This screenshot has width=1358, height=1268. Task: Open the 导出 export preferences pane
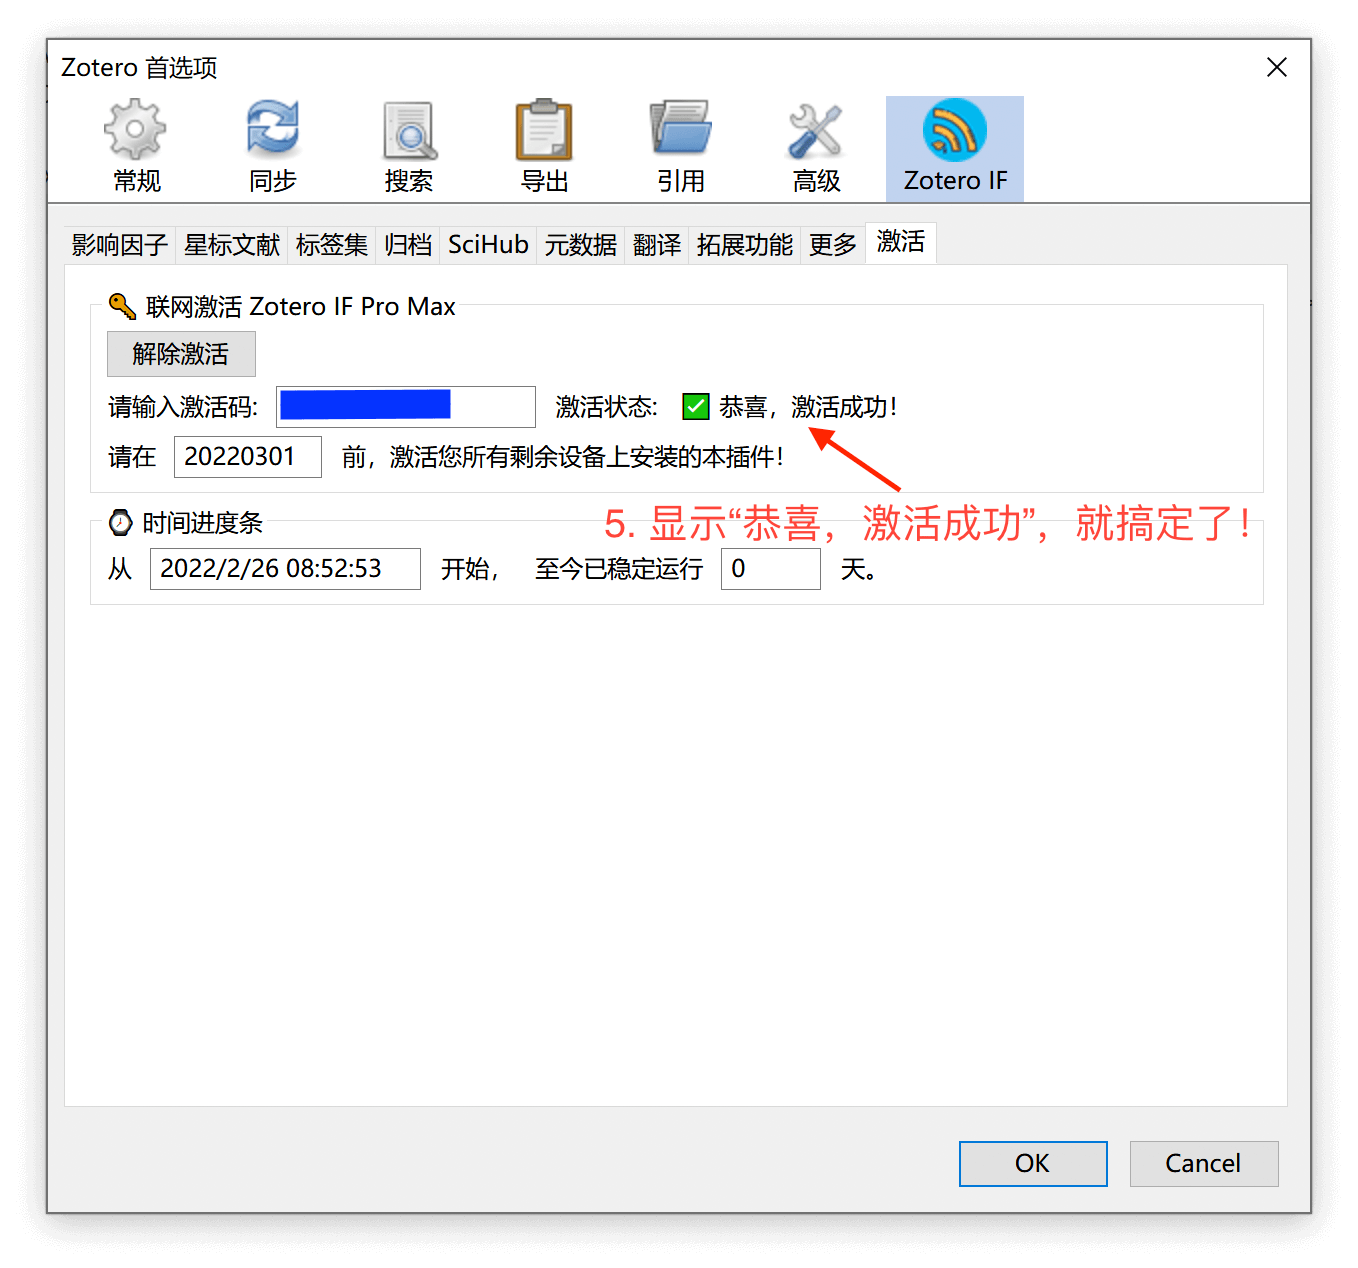point(545,148)
